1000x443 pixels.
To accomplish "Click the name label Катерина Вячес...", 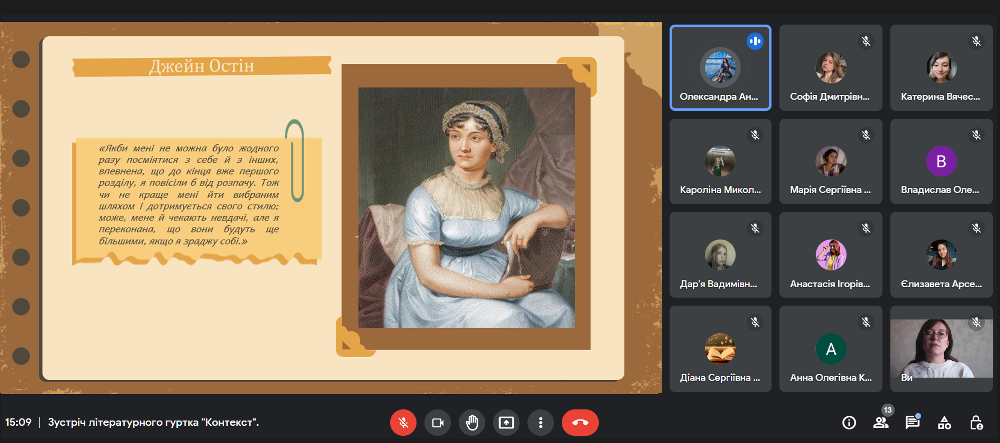I will 940,97.
